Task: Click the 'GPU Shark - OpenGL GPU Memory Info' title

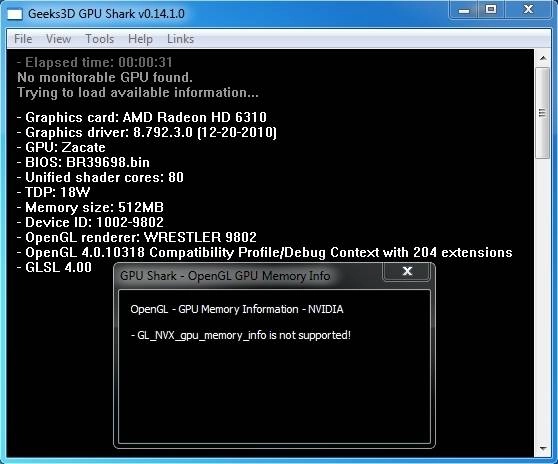Action: pyautogui.click(x=225, y=276)
